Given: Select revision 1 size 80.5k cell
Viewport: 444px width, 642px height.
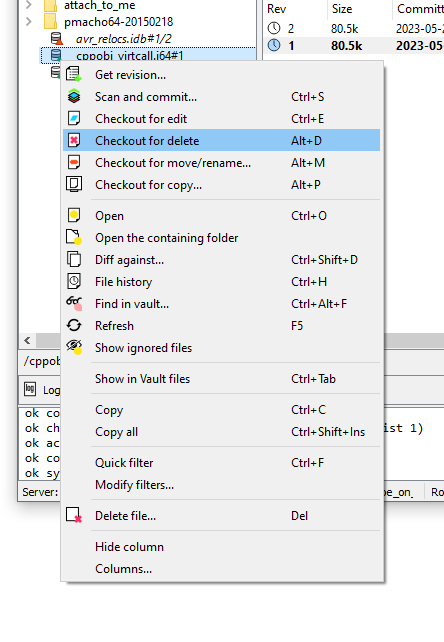Looking at the screenshot, I should [x=347, y=45].
